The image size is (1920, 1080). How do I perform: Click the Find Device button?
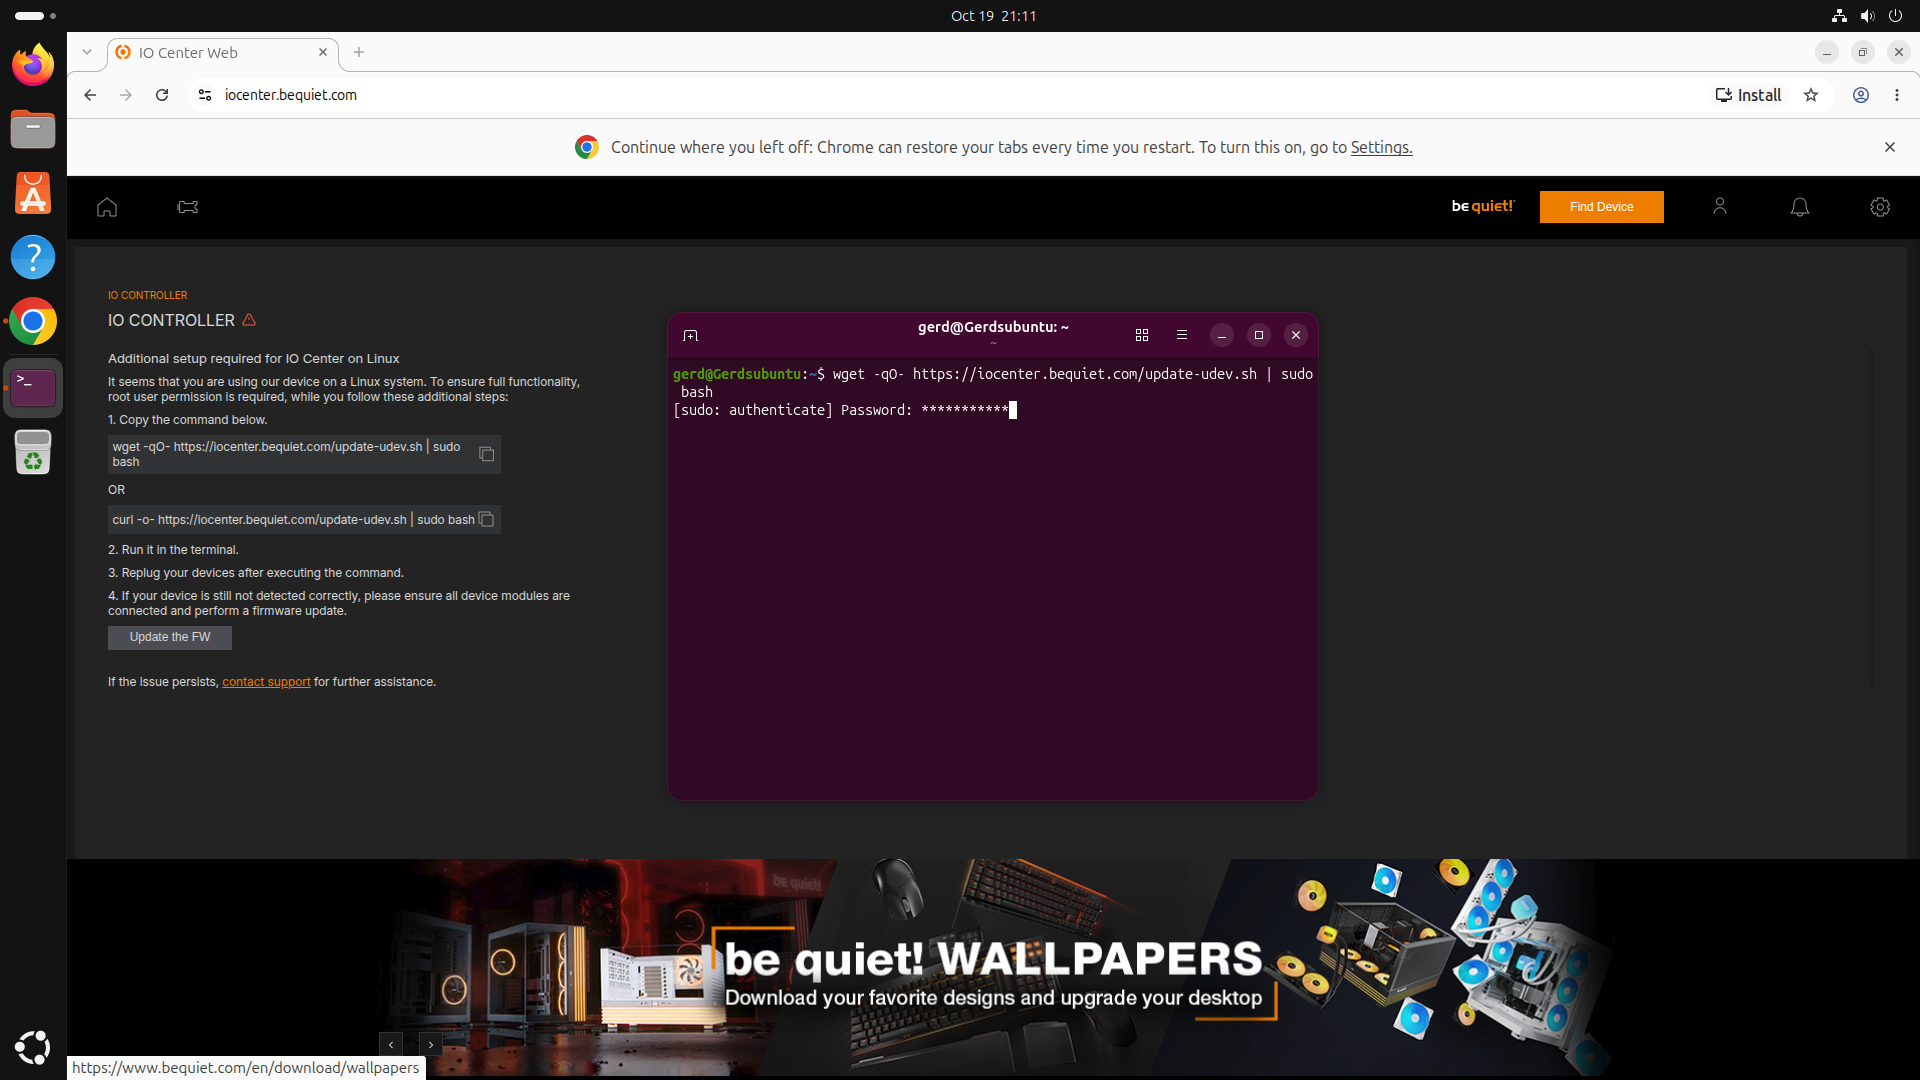(1601, 207)
